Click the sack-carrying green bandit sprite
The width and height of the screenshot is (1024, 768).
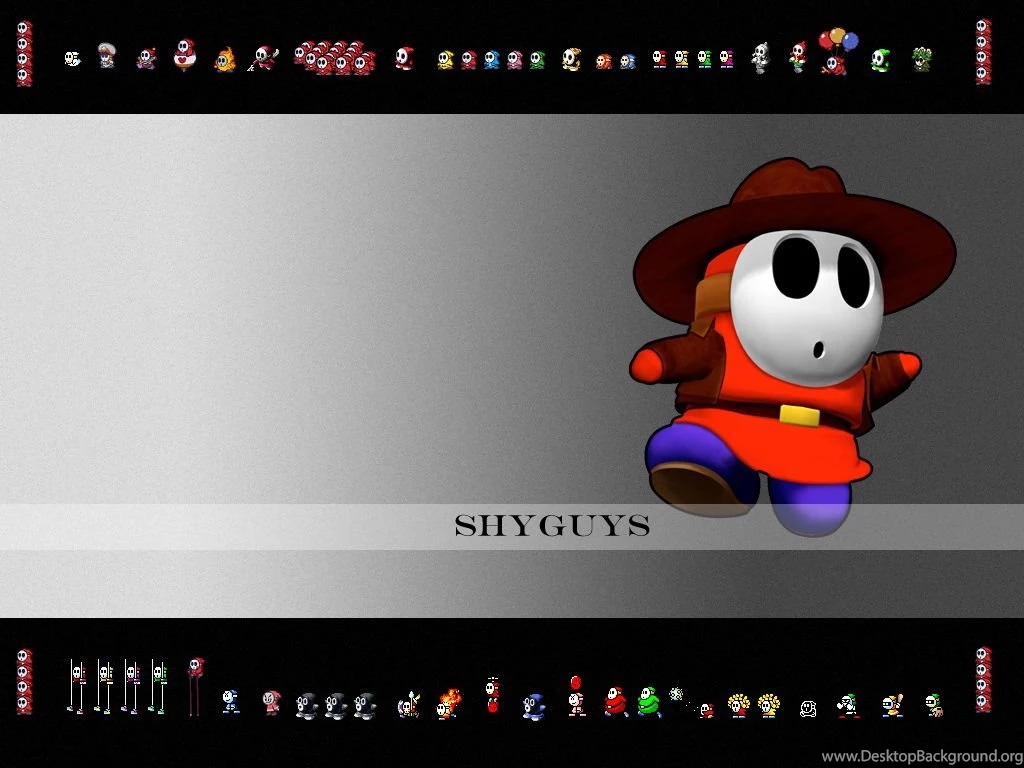point(934,705)
